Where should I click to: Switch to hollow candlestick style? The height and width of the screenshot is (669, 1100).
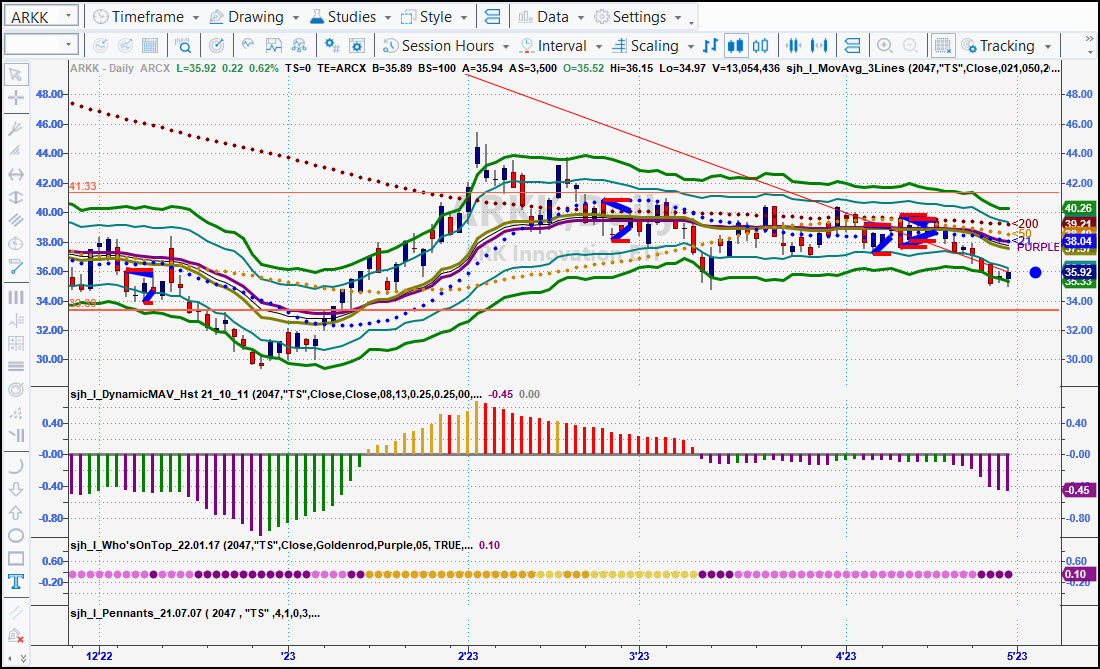click(760, 46)
